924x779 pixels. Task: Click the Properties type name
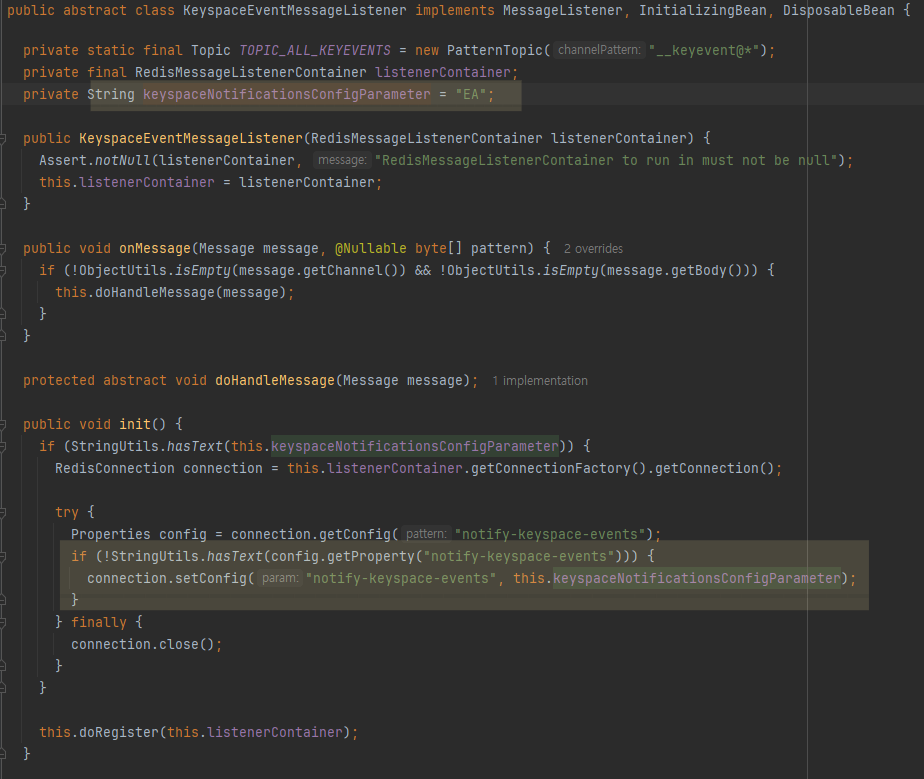pos(111,534)
